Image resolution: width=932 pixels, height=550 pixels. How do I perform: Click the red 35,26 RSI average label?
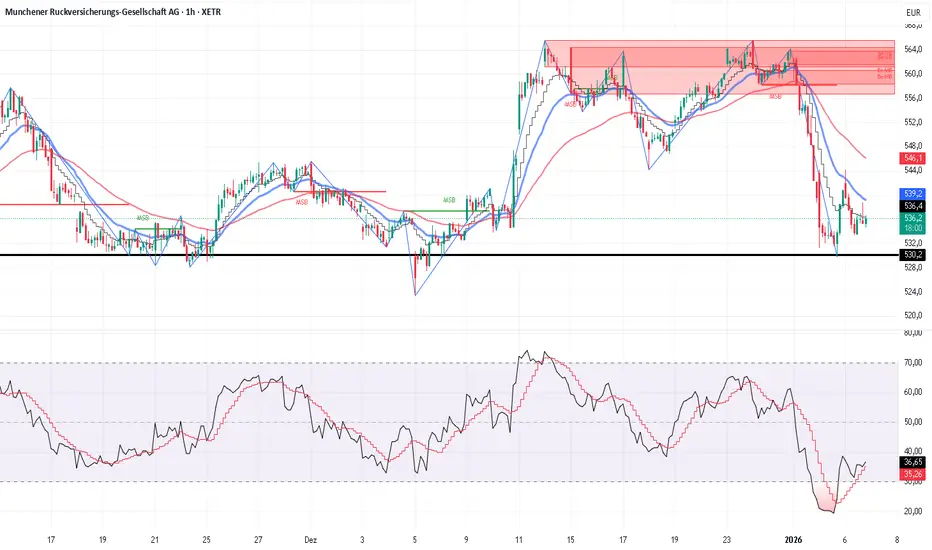[x=913, y=474]
